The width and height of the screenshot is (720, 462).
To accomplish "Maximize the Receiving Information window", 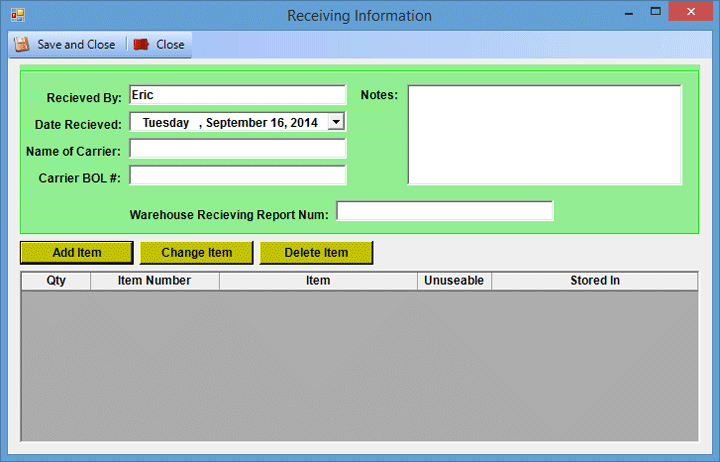I will click(656, 12).
